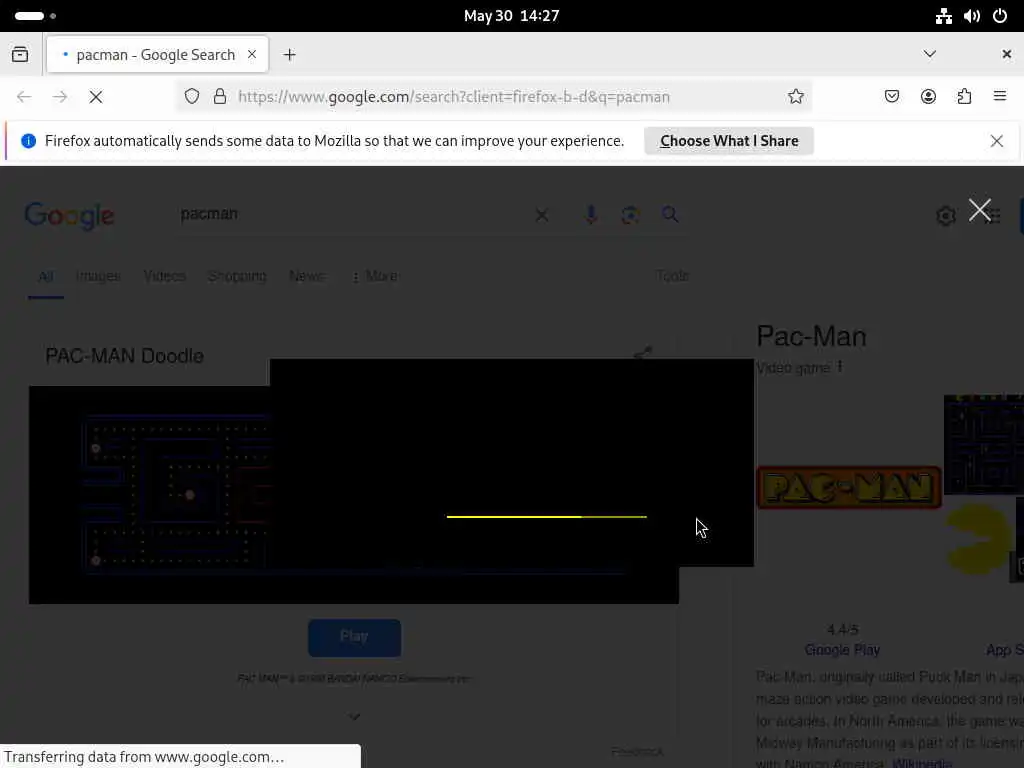The height and width of the screenshot is (768, 1024).
Task: Open the system power menu
Action: coord(1000,16)
